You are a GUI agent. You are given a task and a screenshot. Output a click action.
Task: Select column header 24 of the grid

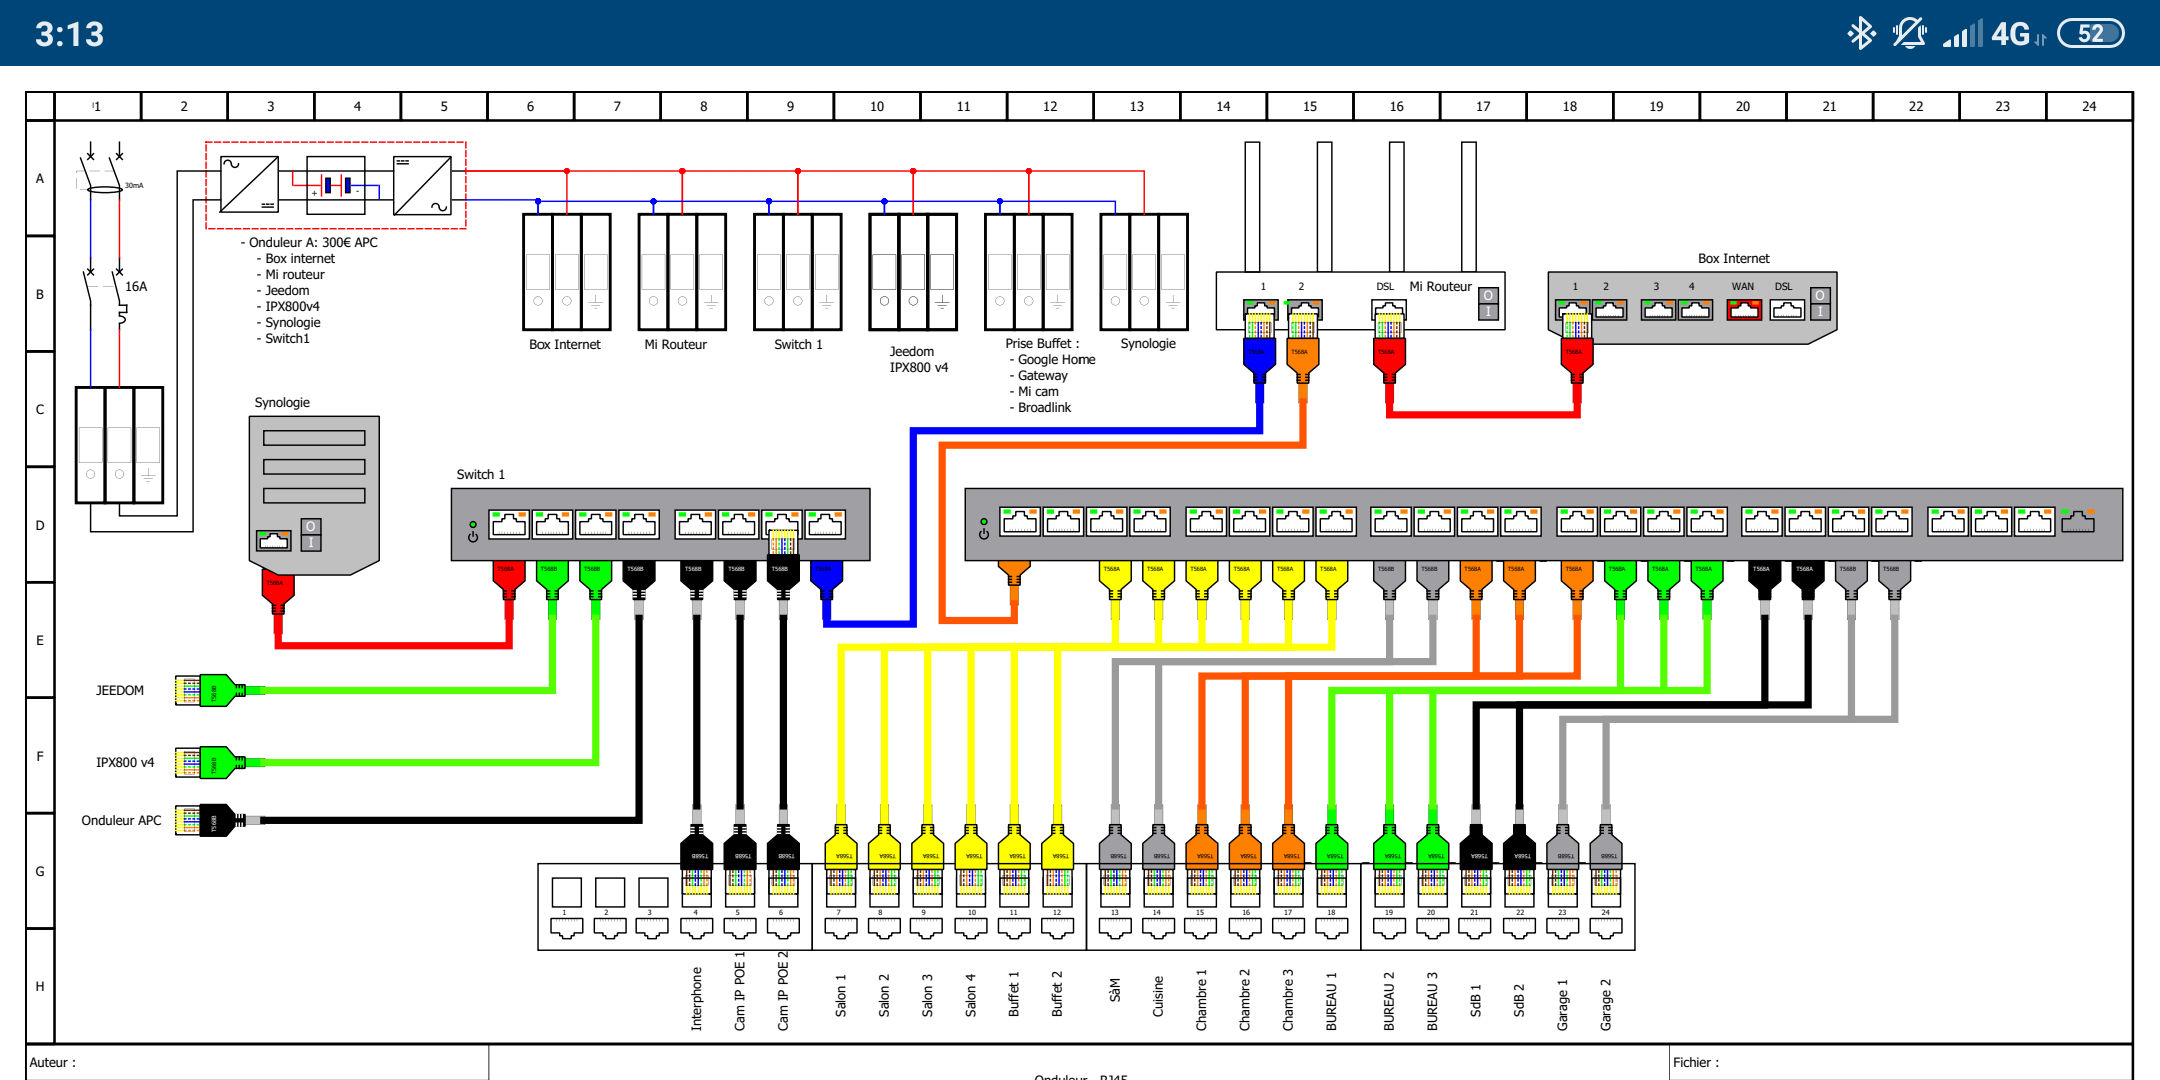point(2089,106)
